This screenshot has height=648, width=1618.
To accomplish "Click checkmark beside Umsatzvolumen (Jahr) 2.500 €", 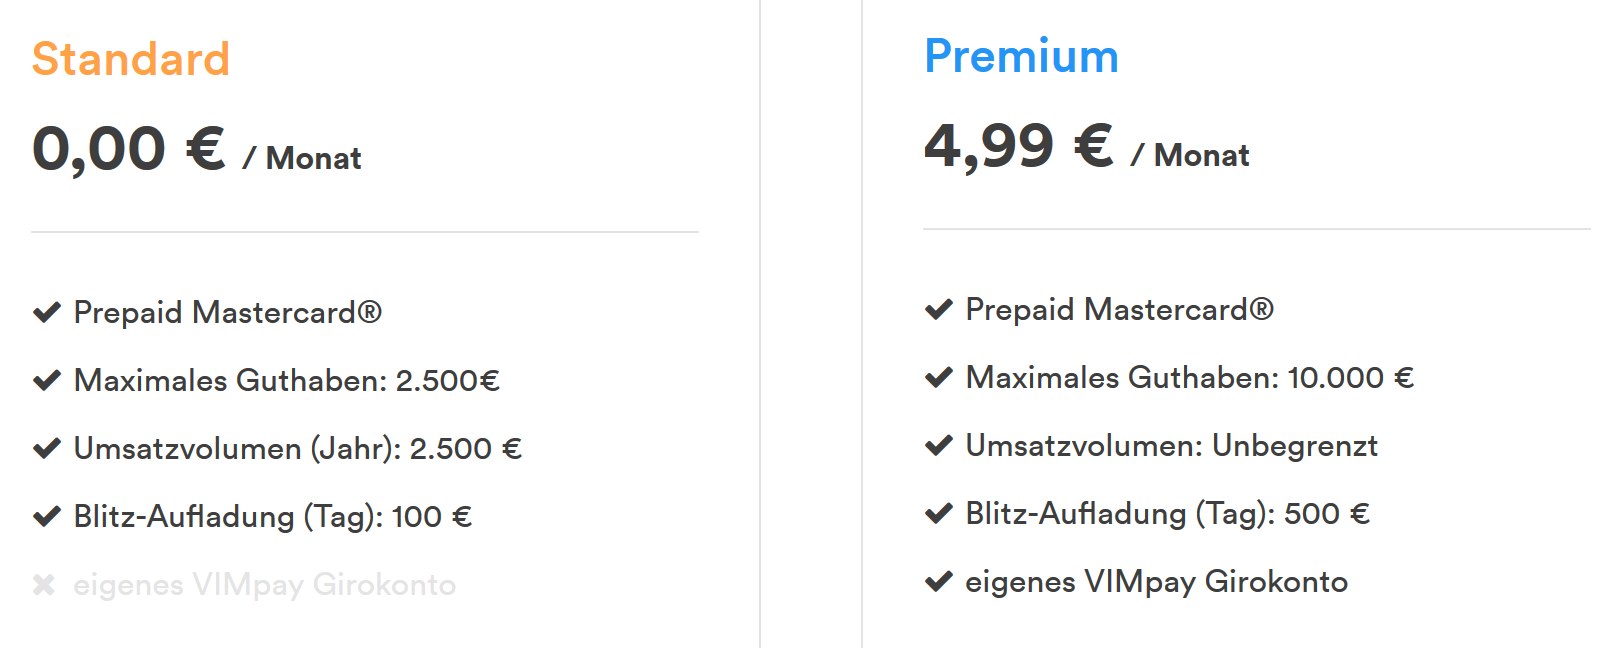I will [47, 449].
